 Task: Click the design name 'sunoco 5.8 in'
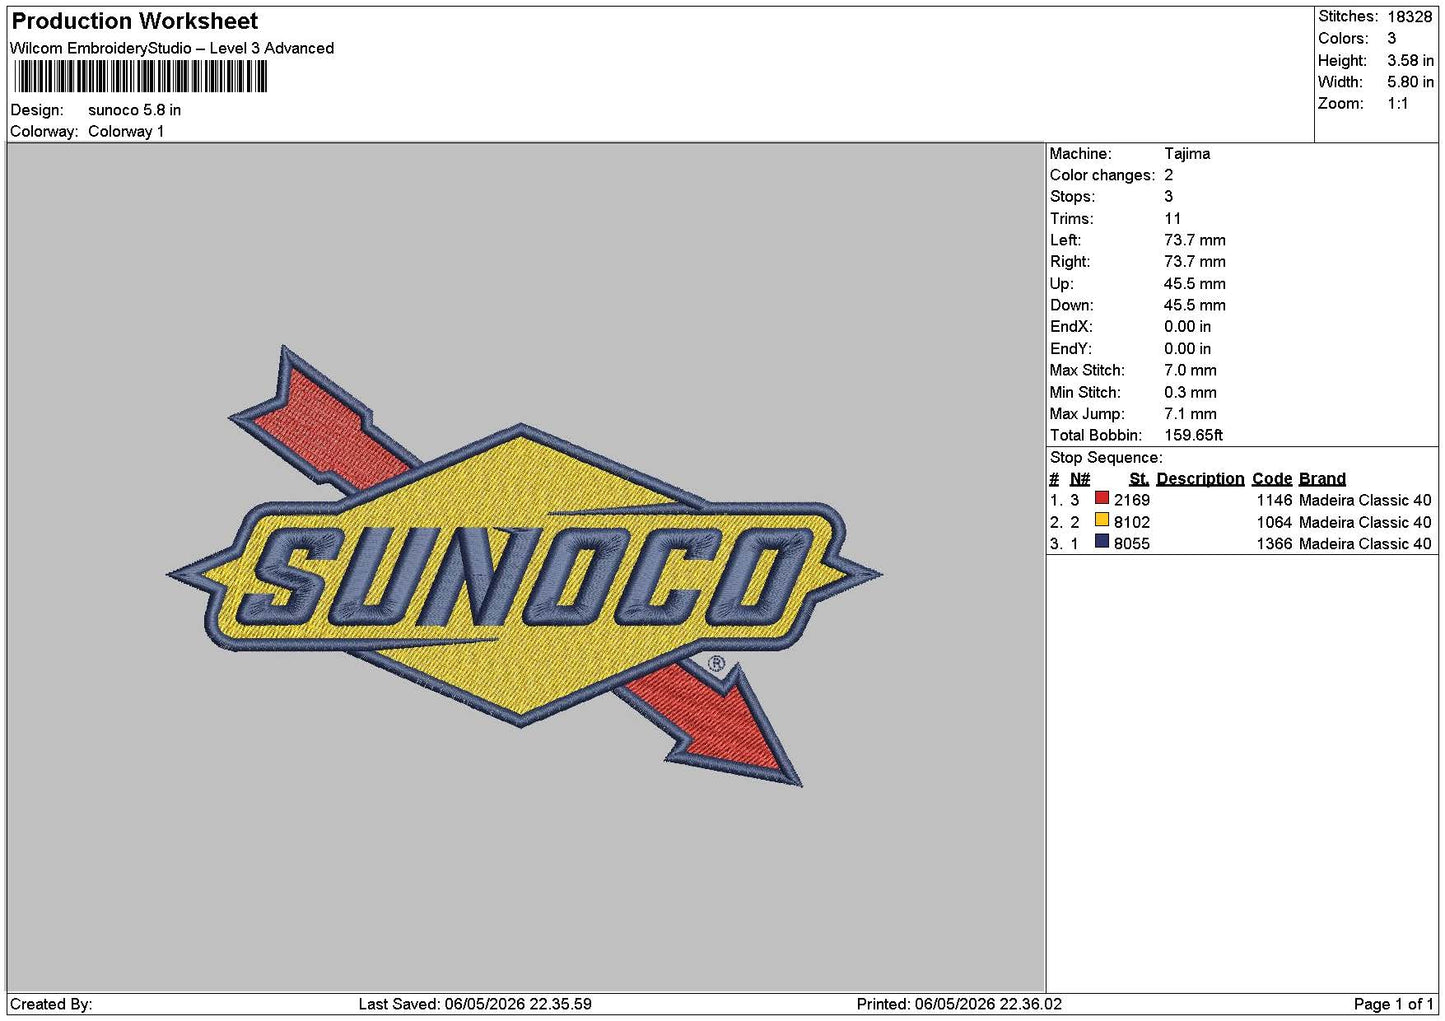134,110
